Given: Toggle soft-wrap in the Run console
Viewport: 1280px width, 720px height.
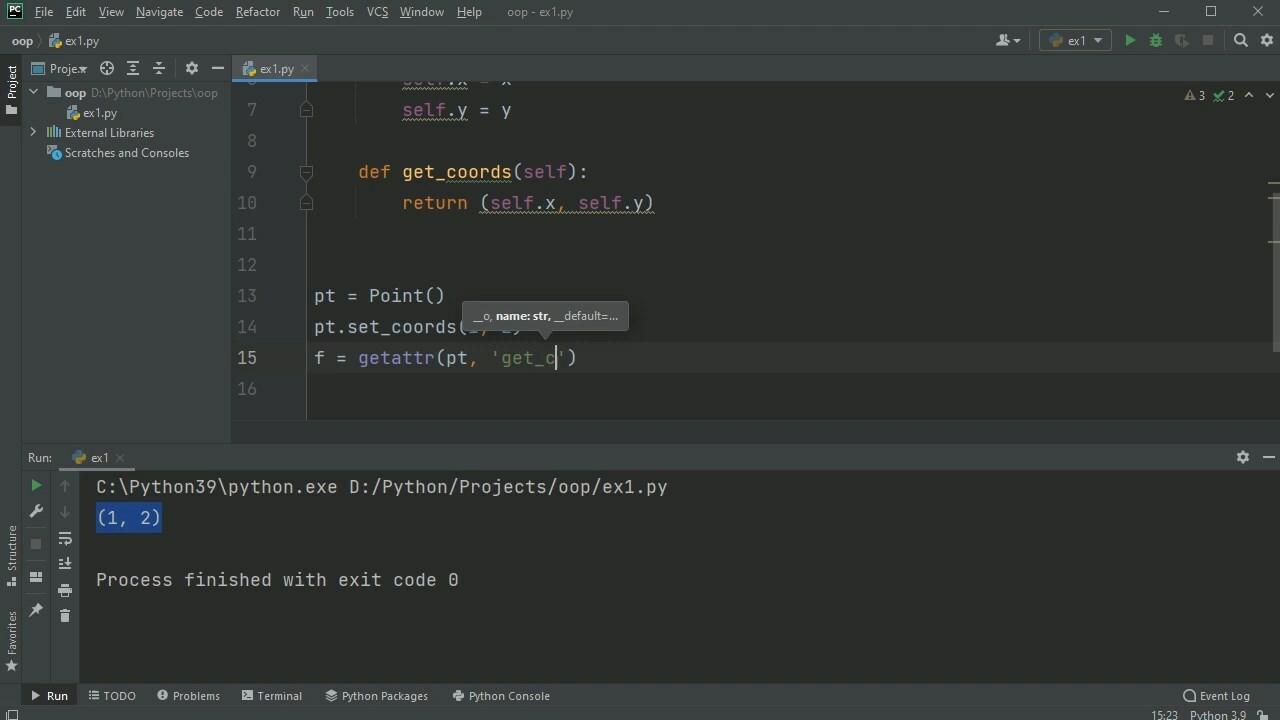Looking at the screenshot, I should point(65,539).
